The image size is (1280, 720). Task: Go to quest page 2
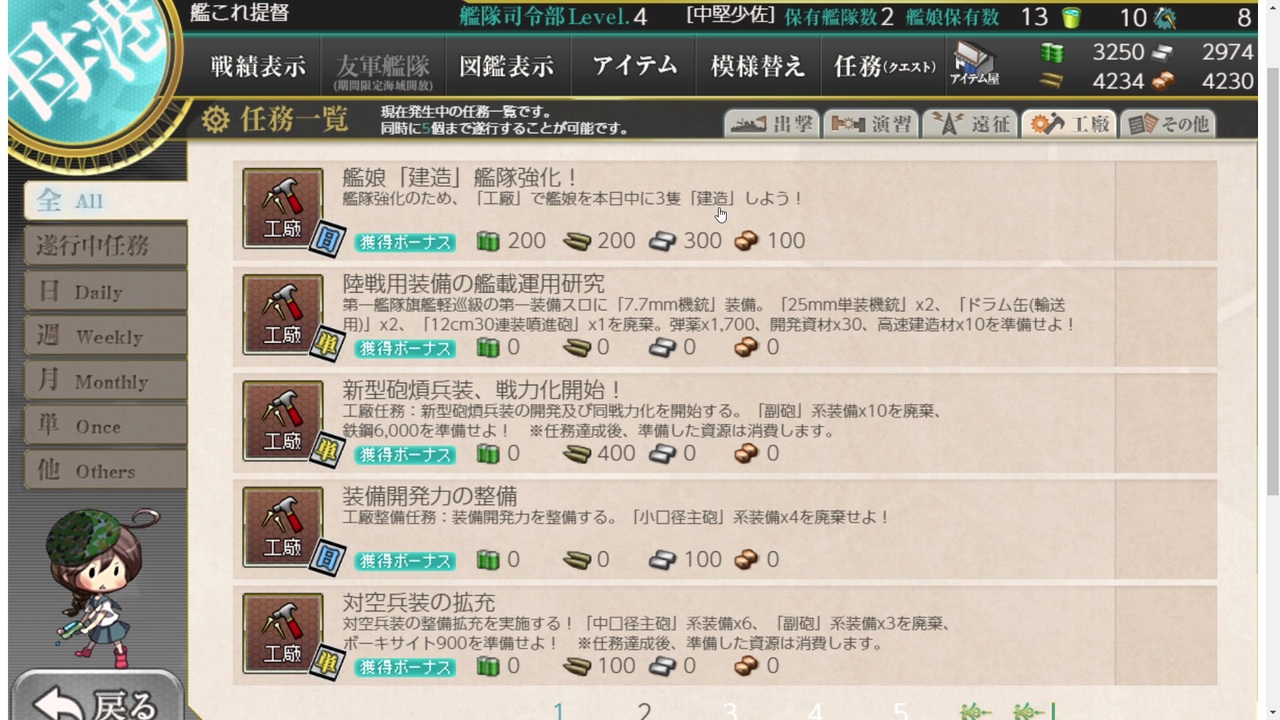pos(644,711)
